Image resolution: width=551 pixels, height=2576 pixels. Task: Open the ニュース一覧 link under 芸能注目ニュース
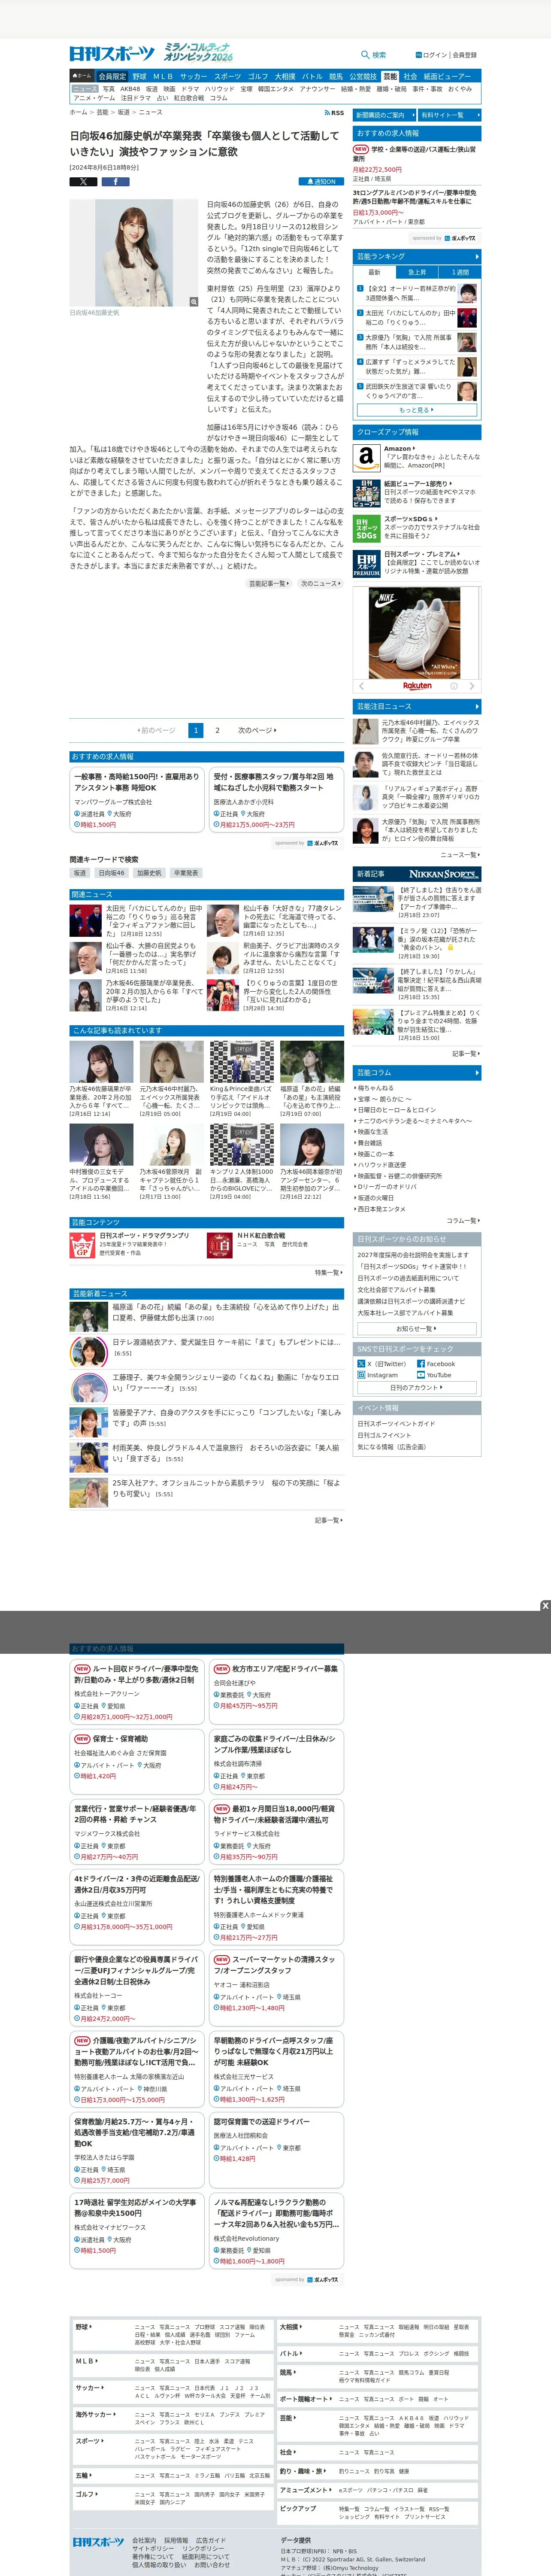point(460,855)
